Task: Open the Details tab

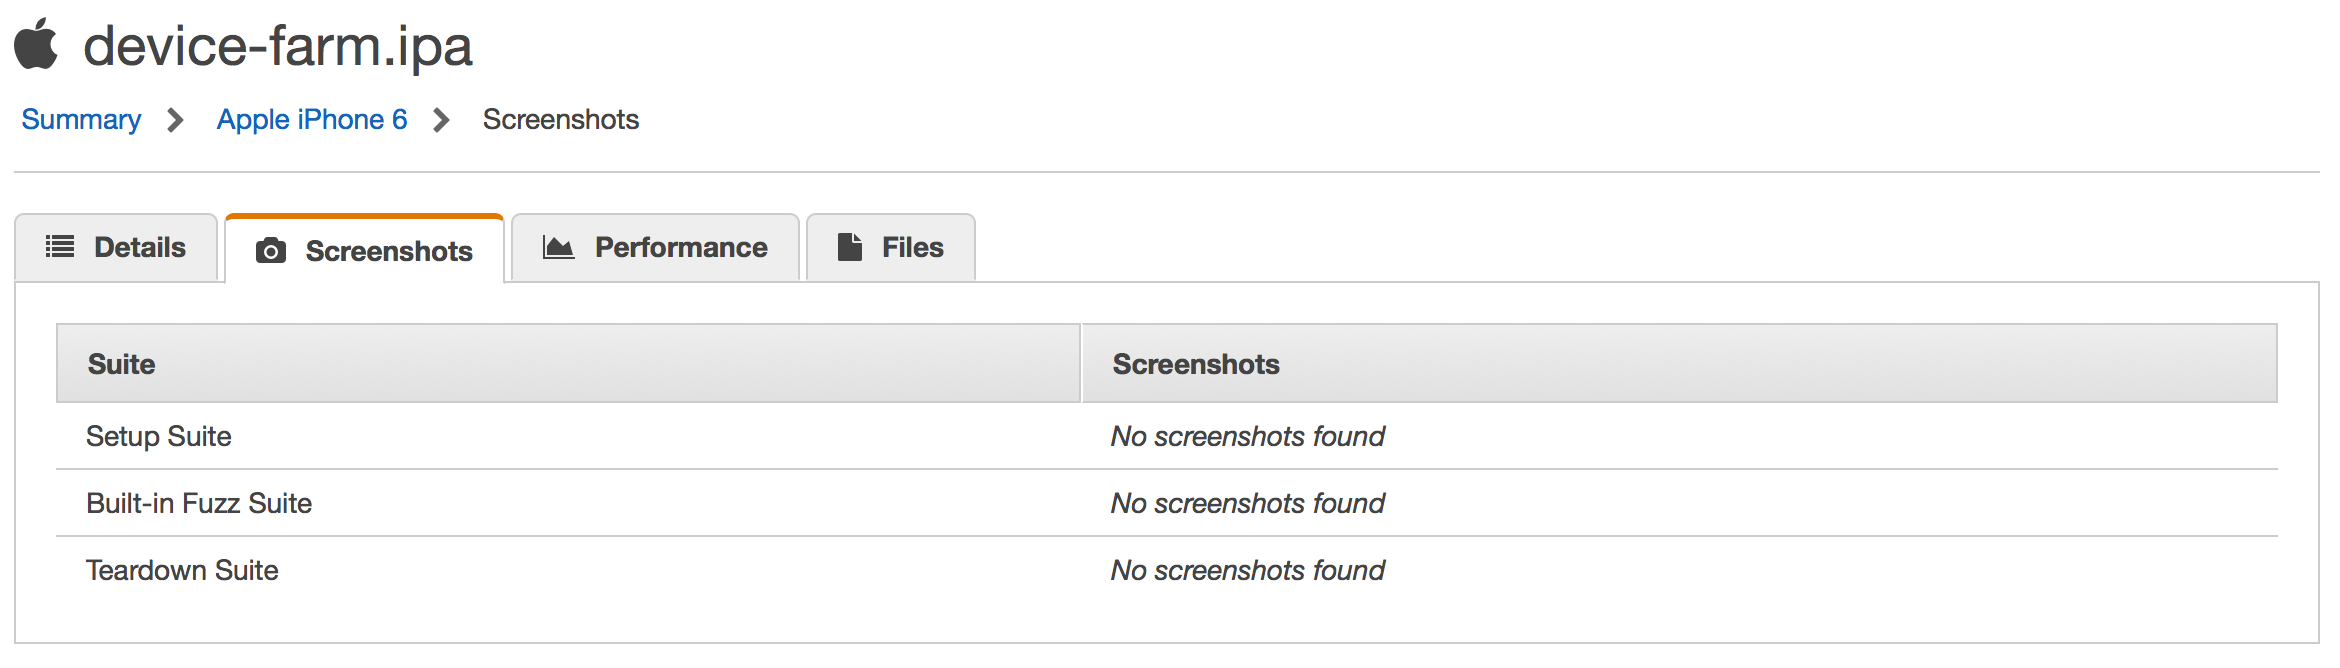Action: [117, 247]
